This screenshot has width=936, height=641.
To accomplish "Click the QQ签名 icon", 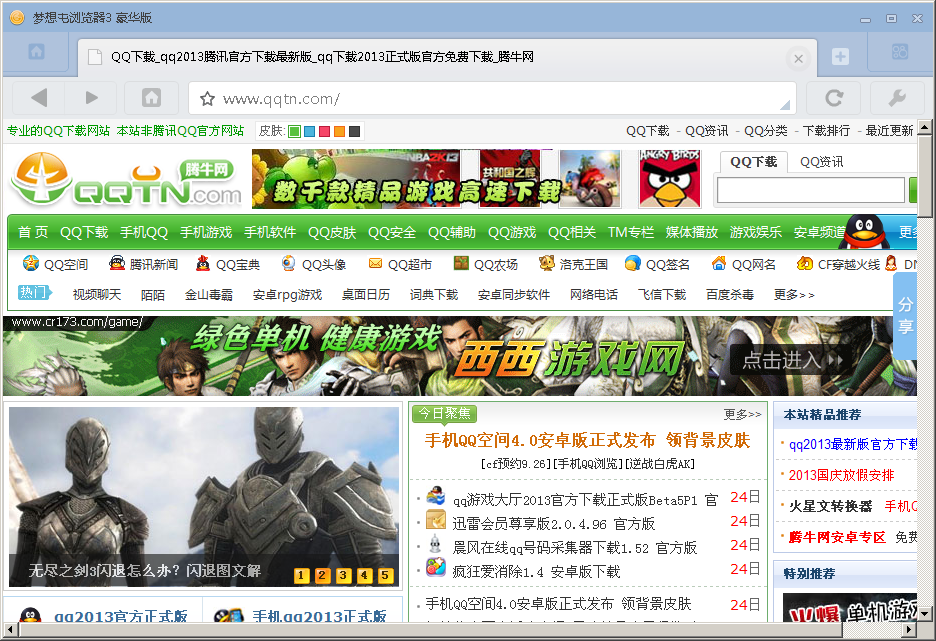I will 633,263.
